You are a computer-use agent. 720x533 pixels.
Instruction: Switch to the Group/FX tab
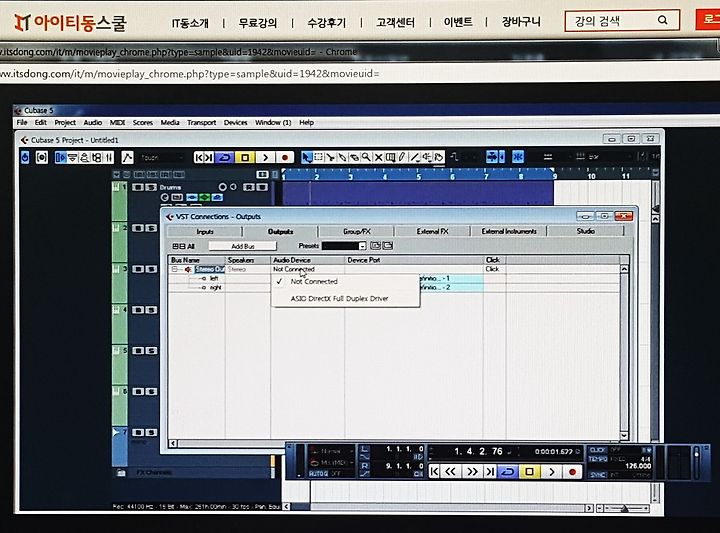click(356, 231)
